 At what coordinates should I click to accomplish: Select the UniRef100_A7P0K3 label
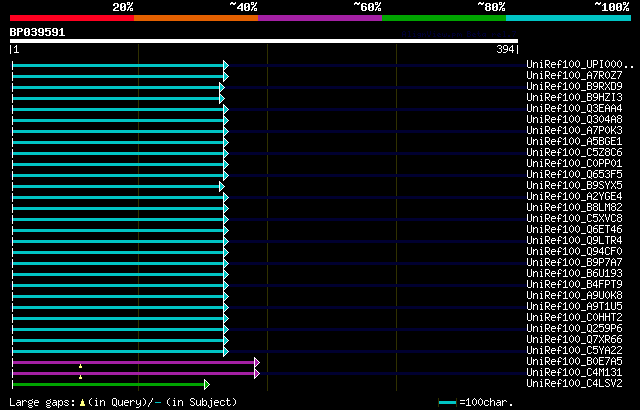(574, 131)
